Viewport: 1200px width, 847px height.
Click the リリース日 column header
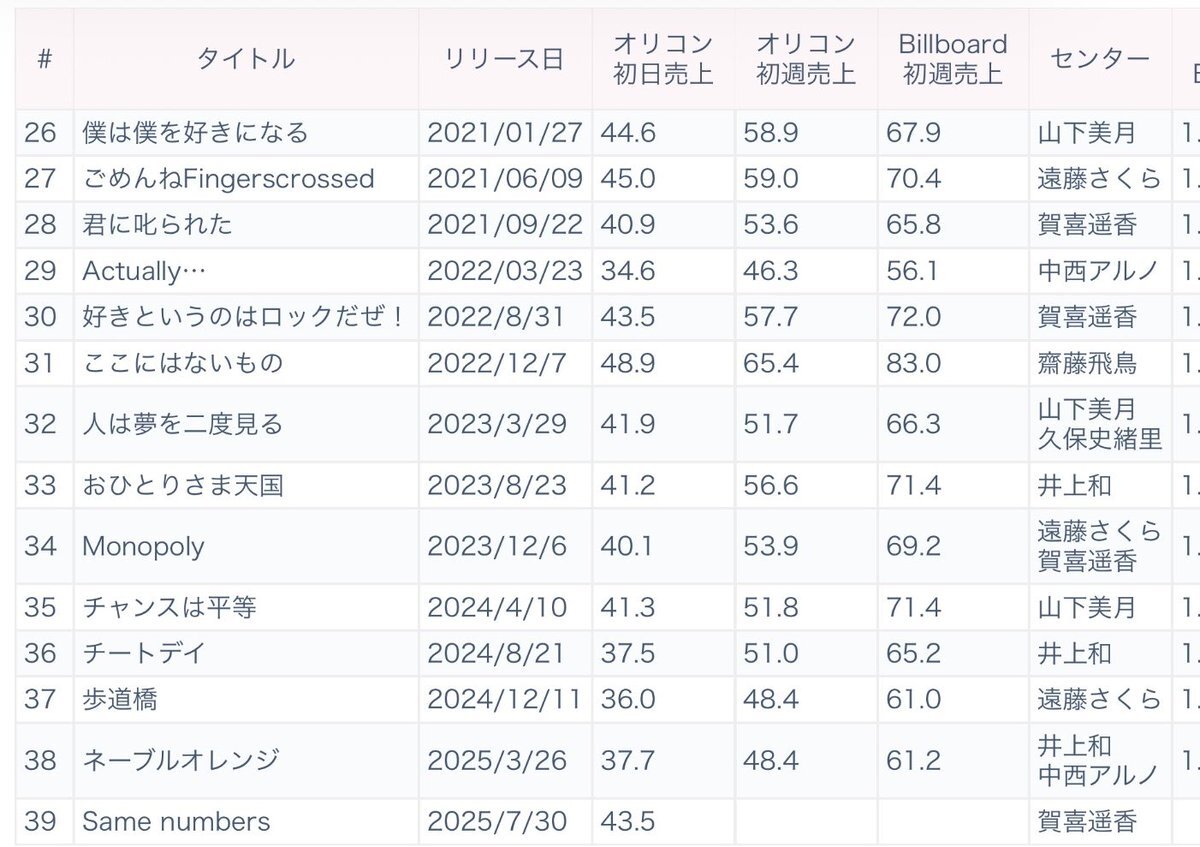(505, 59)
